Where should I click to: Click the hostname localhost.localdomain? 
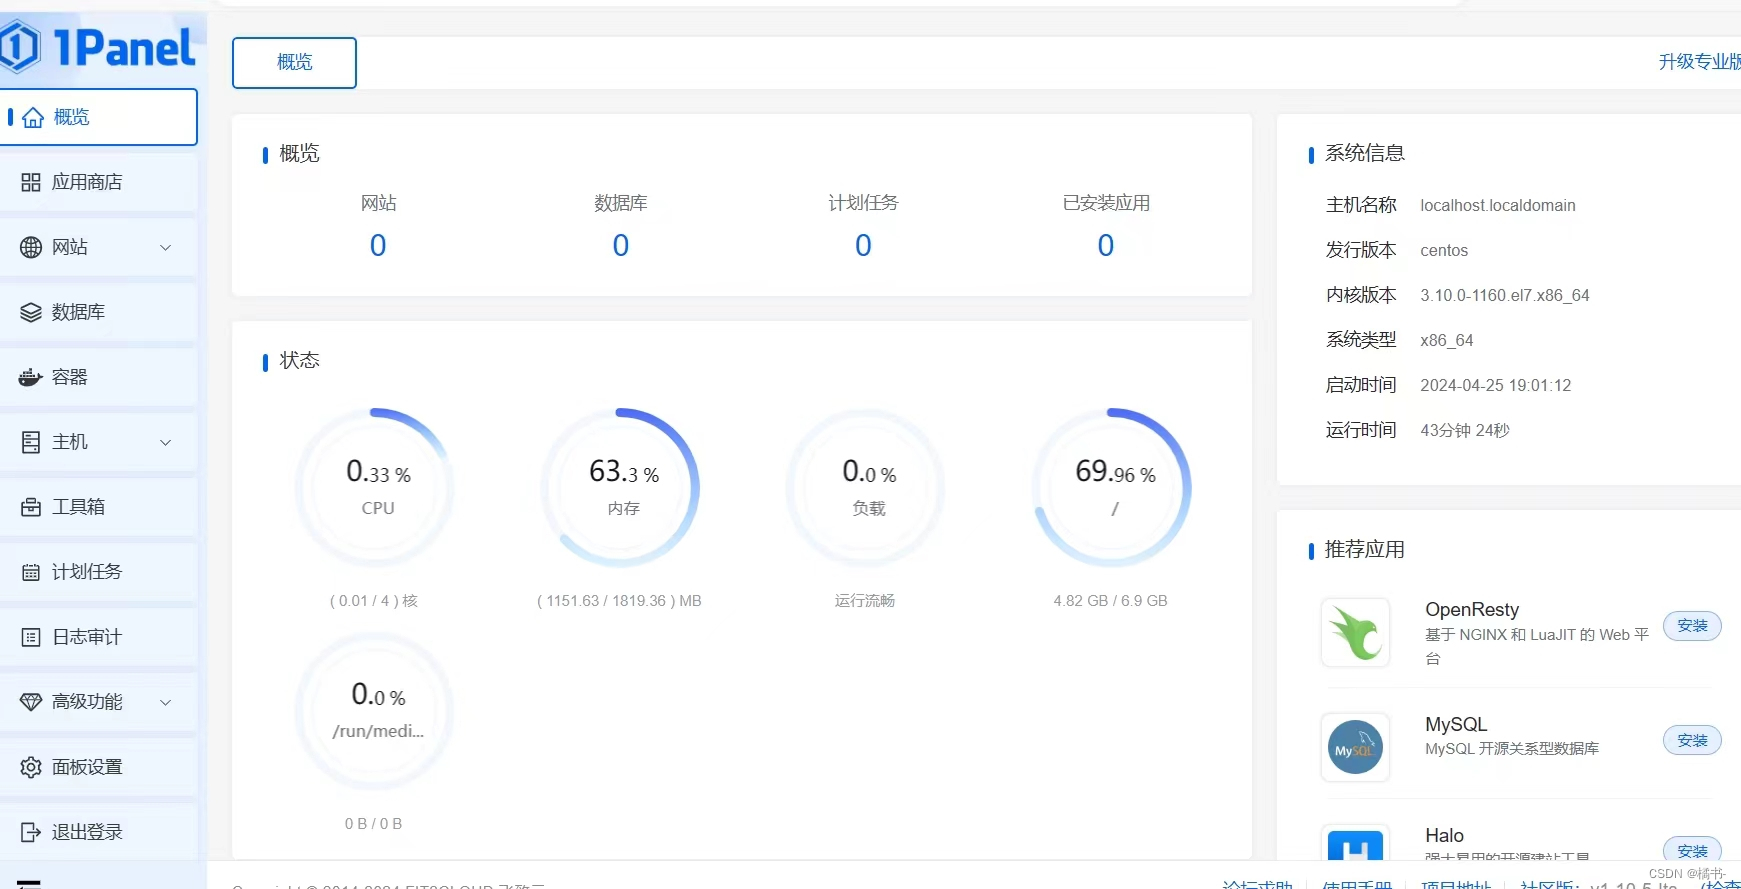[x=1498, y=205]
